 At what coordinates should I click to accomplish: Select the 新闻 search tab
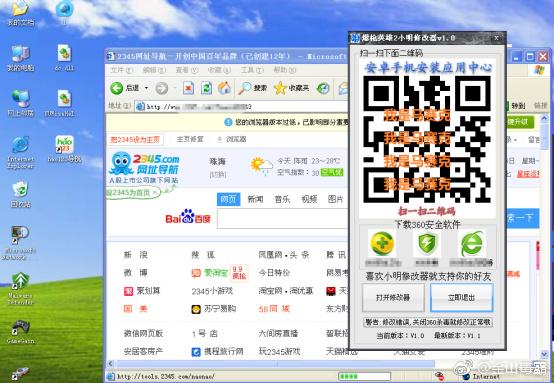255,199
